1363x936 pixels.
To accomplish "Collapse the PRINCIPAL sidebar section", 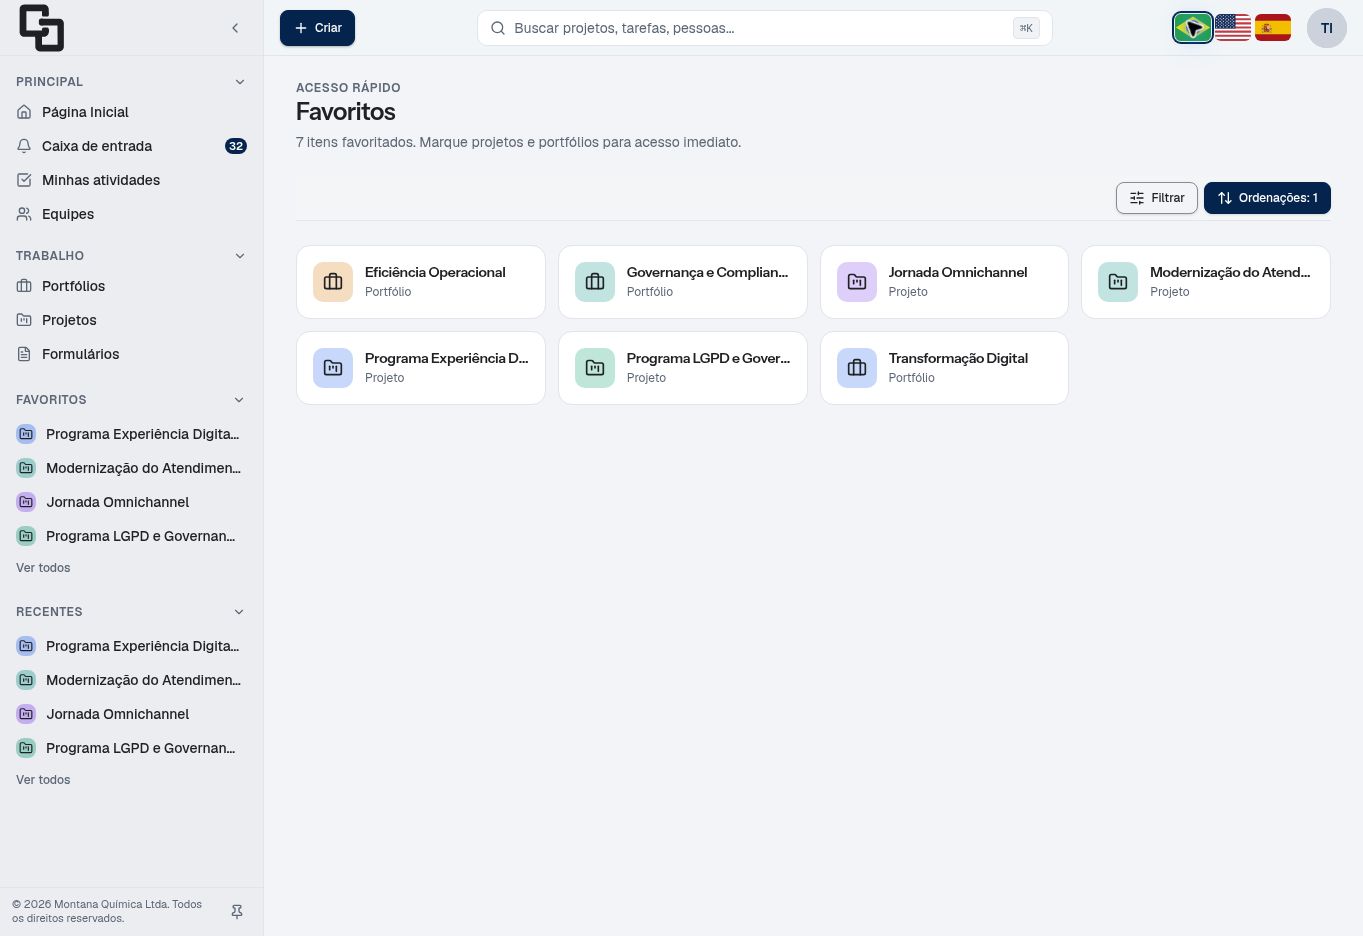I will [240, 82].
